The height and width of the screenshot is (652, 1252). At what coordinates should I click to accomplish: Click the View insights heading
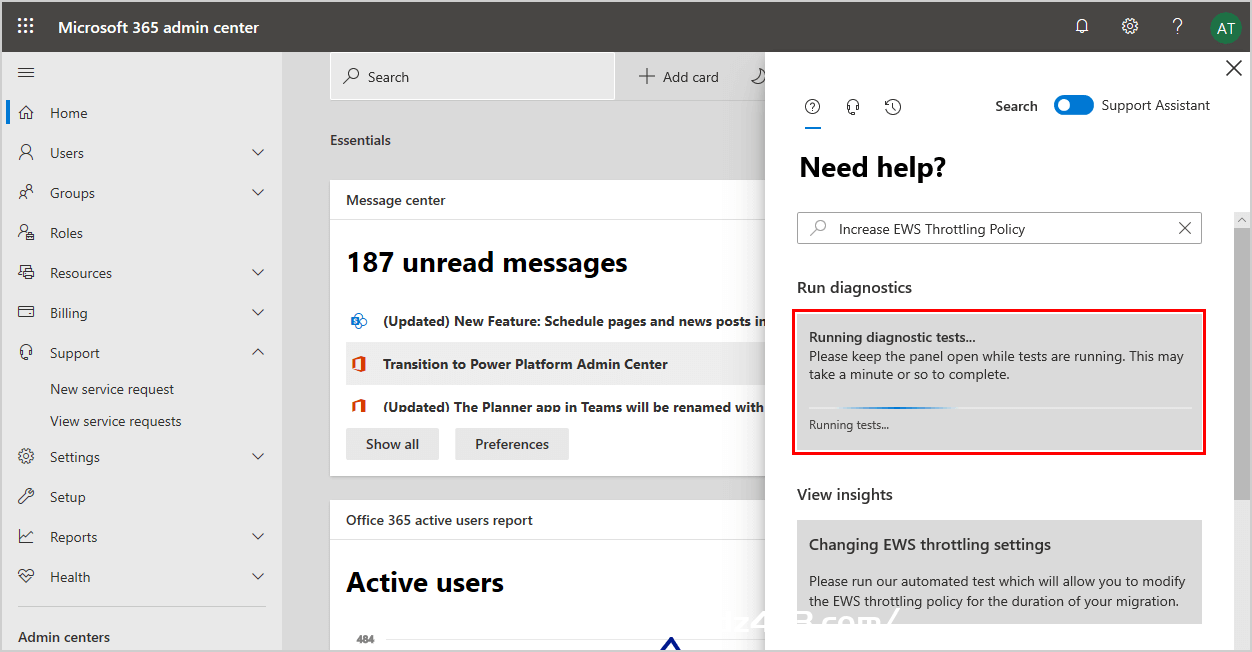pos(845,494)
